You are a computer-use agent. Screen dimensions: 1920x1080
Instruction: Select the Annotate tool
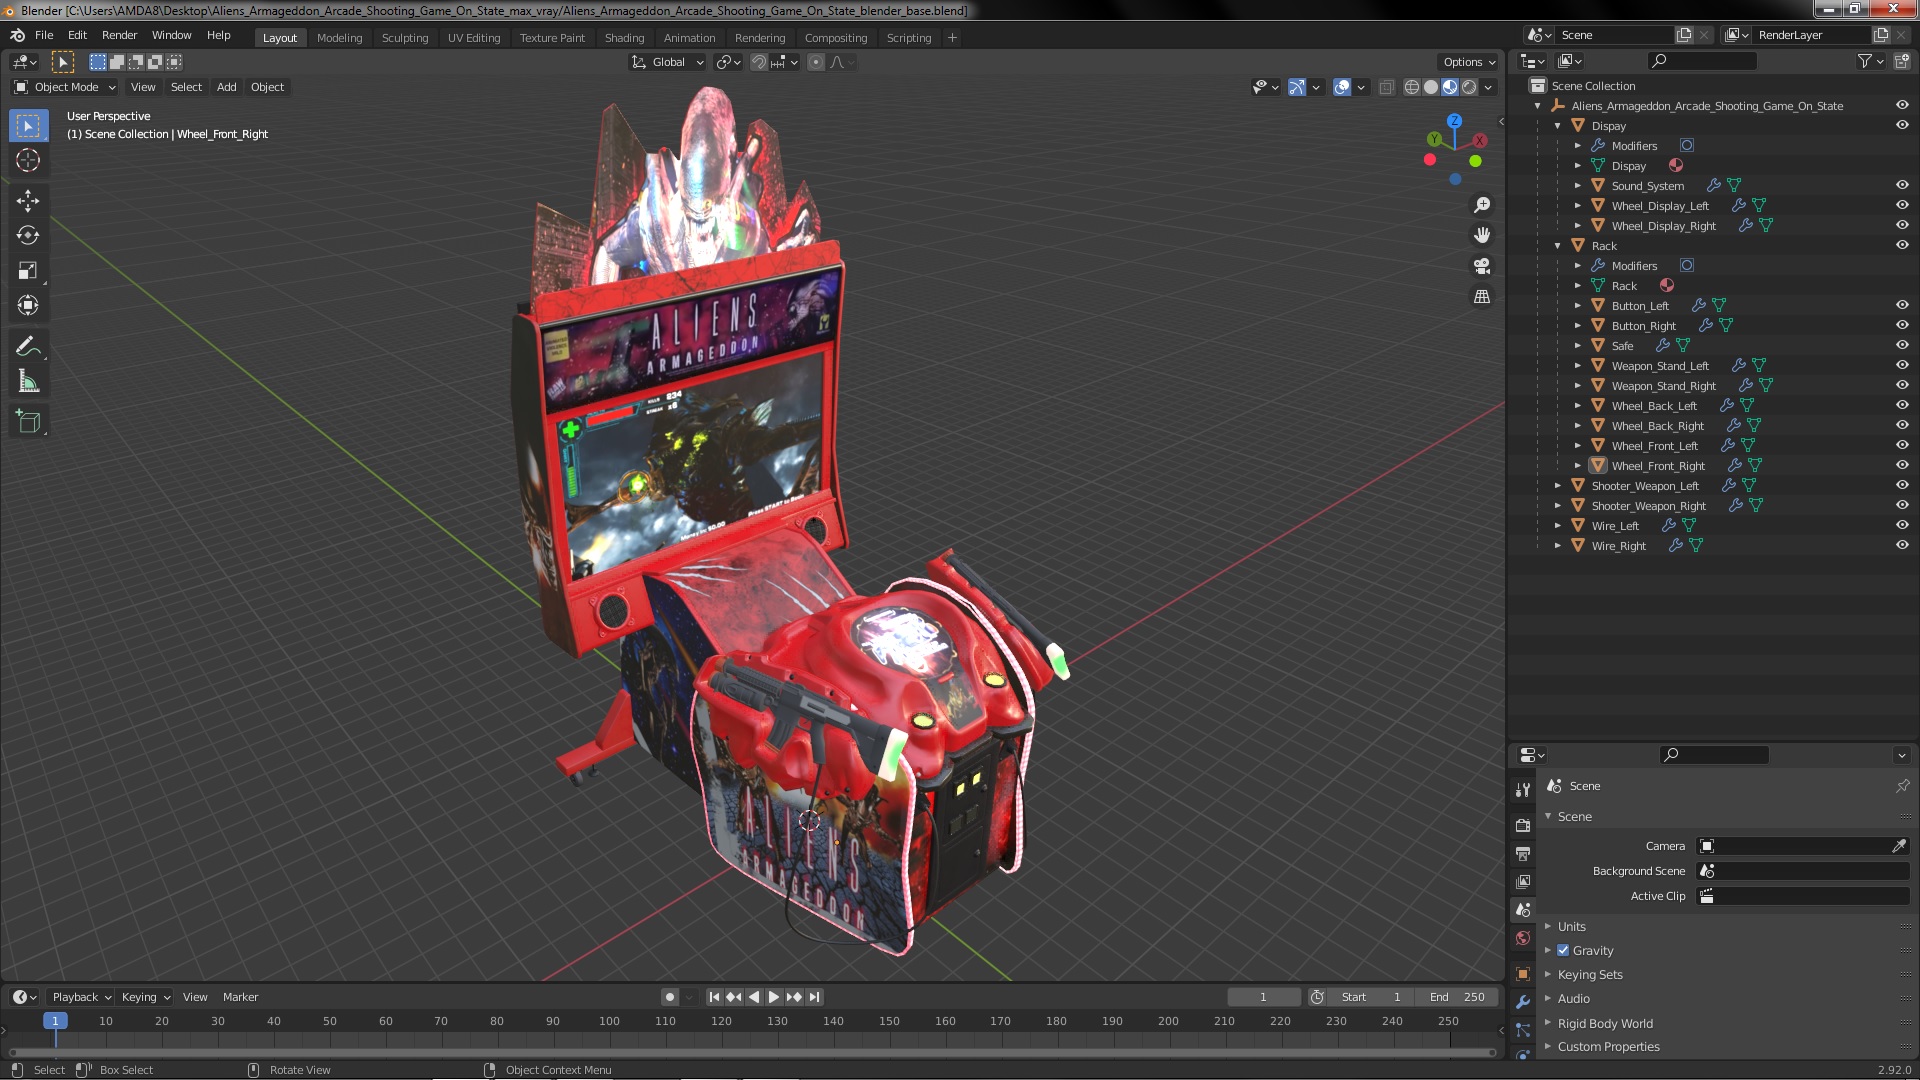(x=28, y=347)
